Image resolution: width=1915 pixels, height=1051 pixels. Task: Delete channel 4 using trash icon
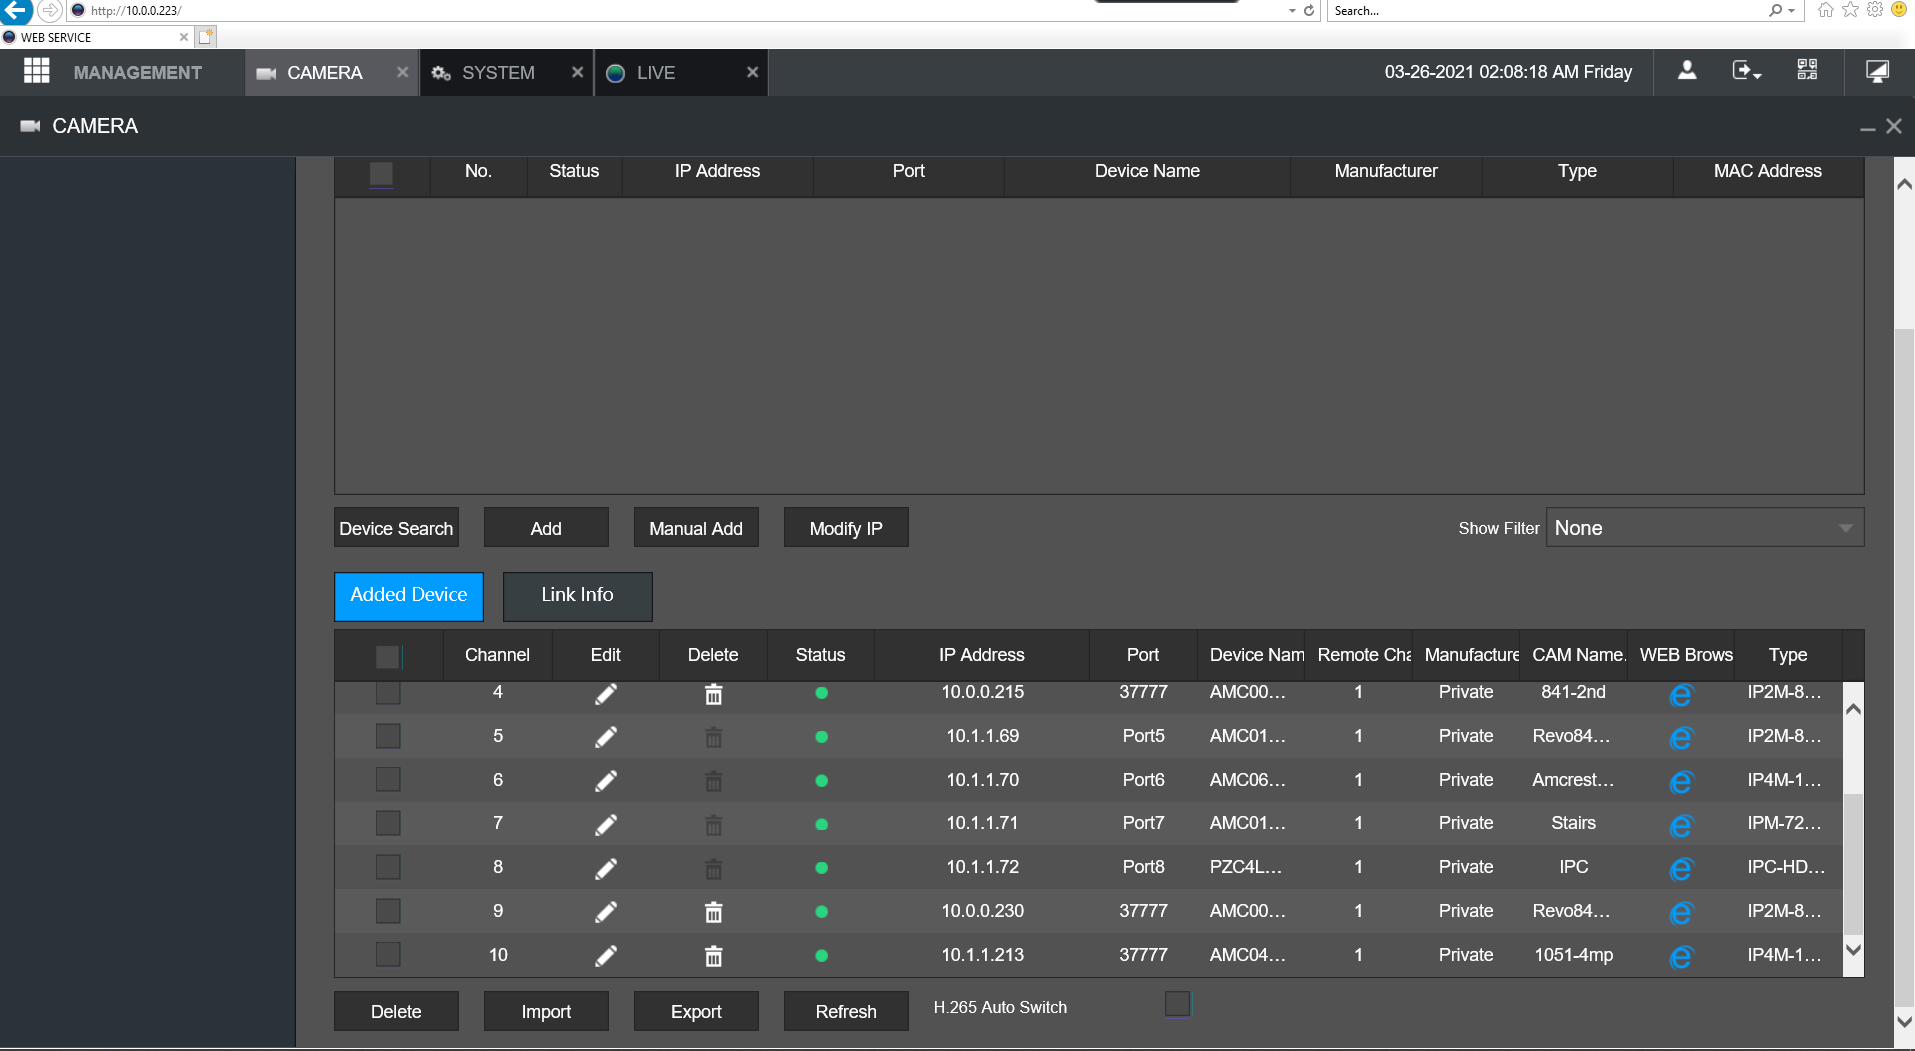713,694
